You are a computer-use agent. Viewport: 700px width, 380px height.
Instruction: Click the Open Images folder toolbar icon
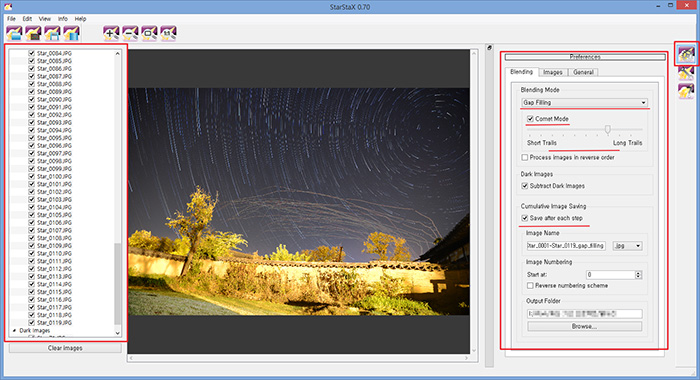pyautogui.click(x=14, y=33)
